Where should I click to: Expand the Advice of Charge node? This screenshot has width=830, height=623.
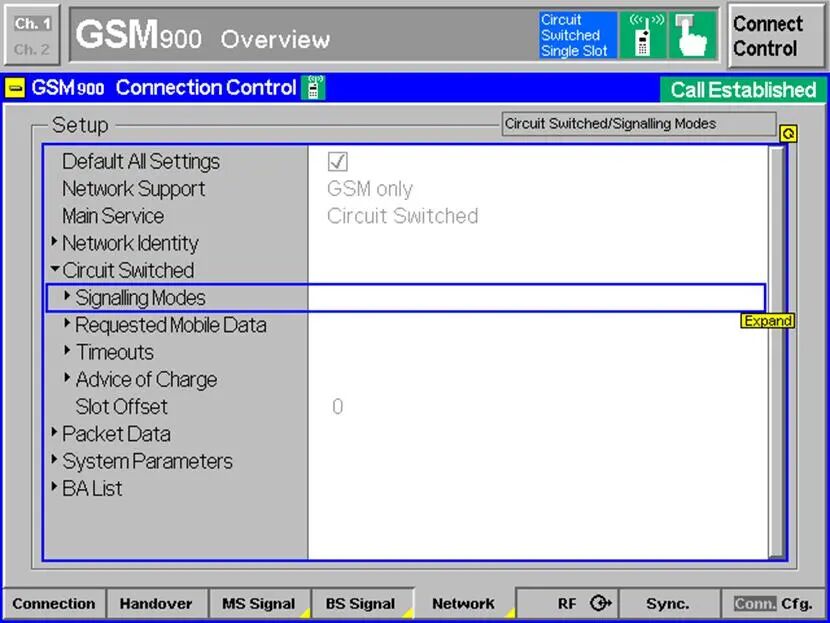pyautogui.click(x=67, y=377)
